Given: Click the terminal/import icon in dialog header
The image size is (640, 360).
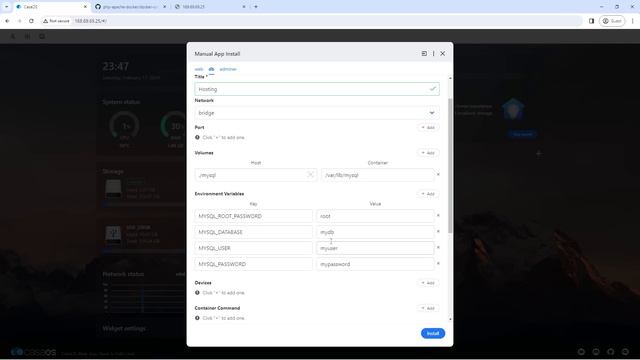Looking at the screenshot, I should (x=424, y=53).
